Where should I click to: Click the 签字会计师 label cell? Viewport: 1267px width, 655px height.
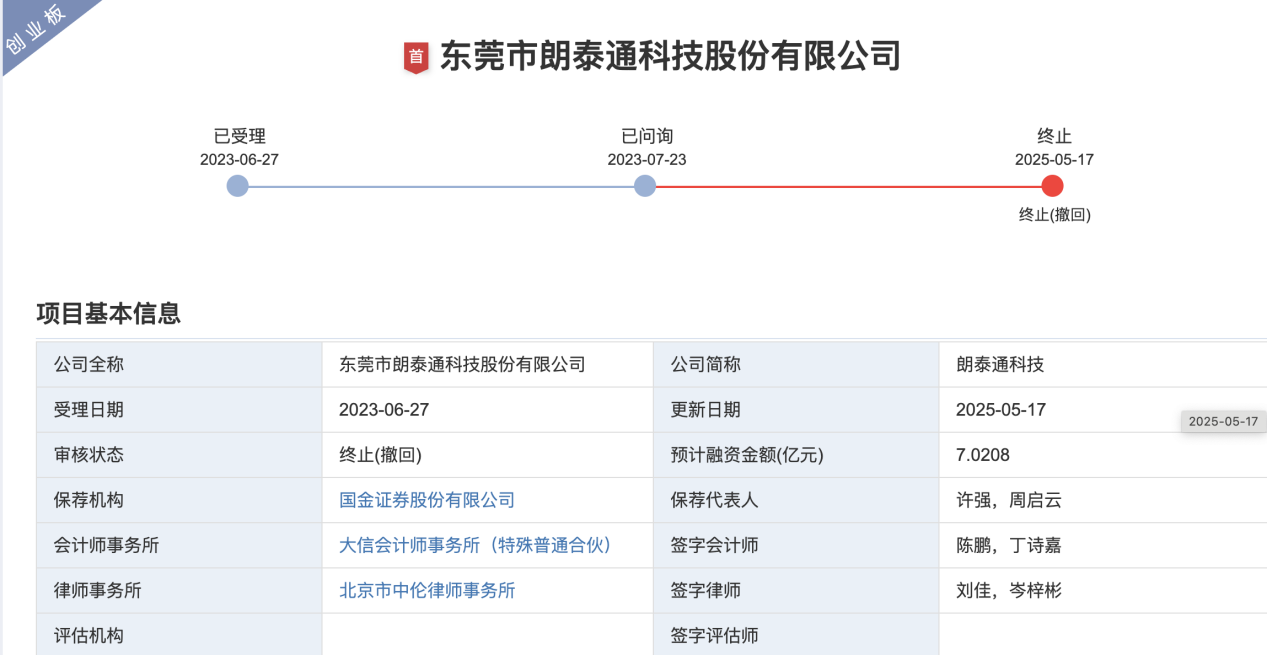(796, 545)
